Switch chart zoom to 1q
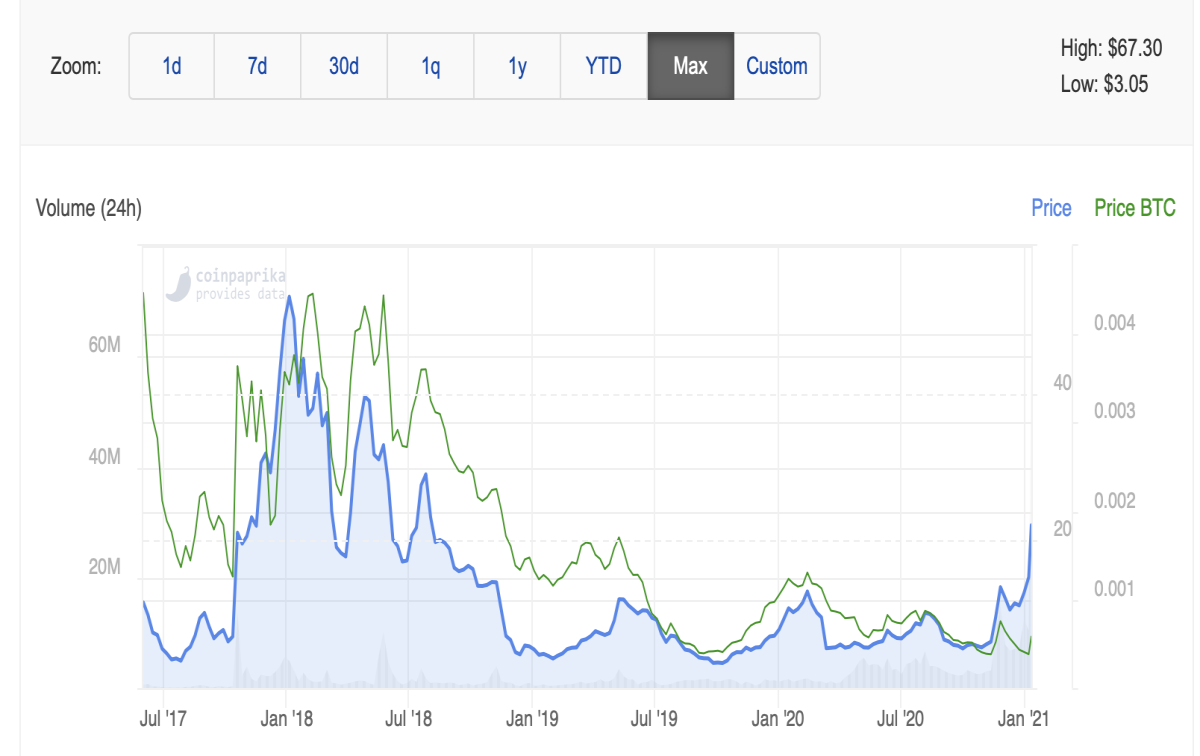 [x=431, y=66]
